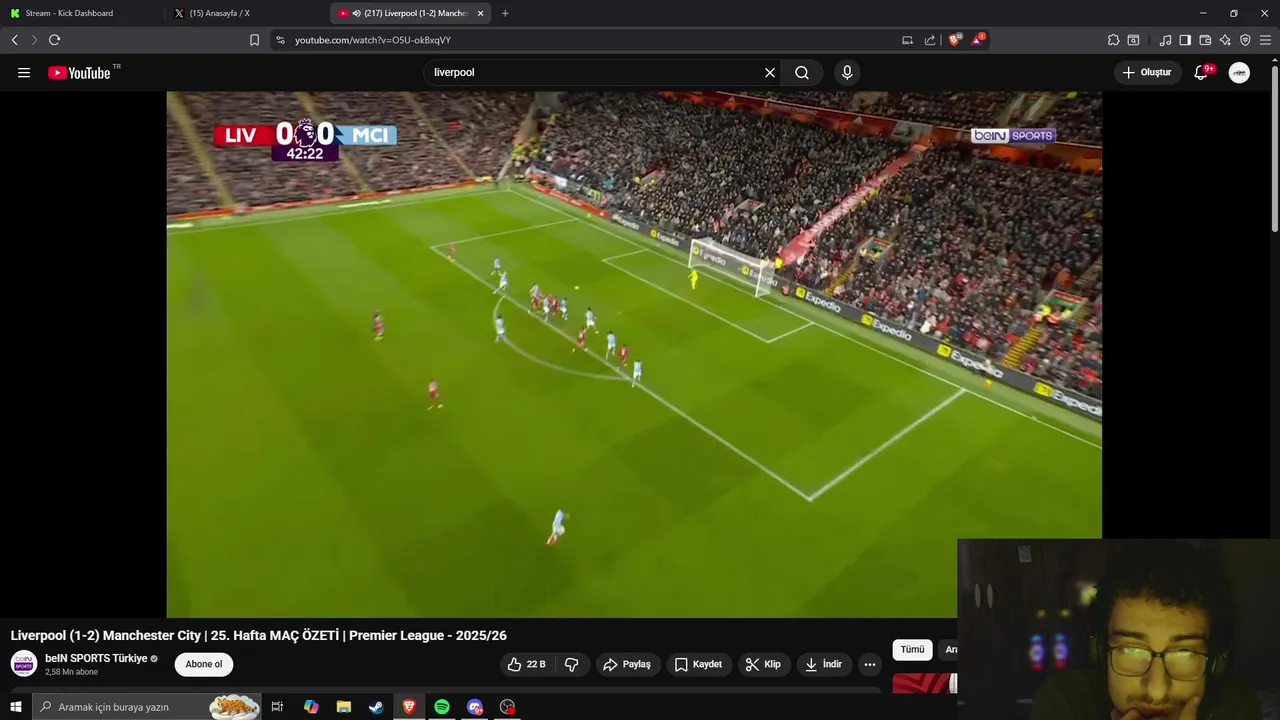
Task: Go to the YouTube home logo
Action: [79, 72]
